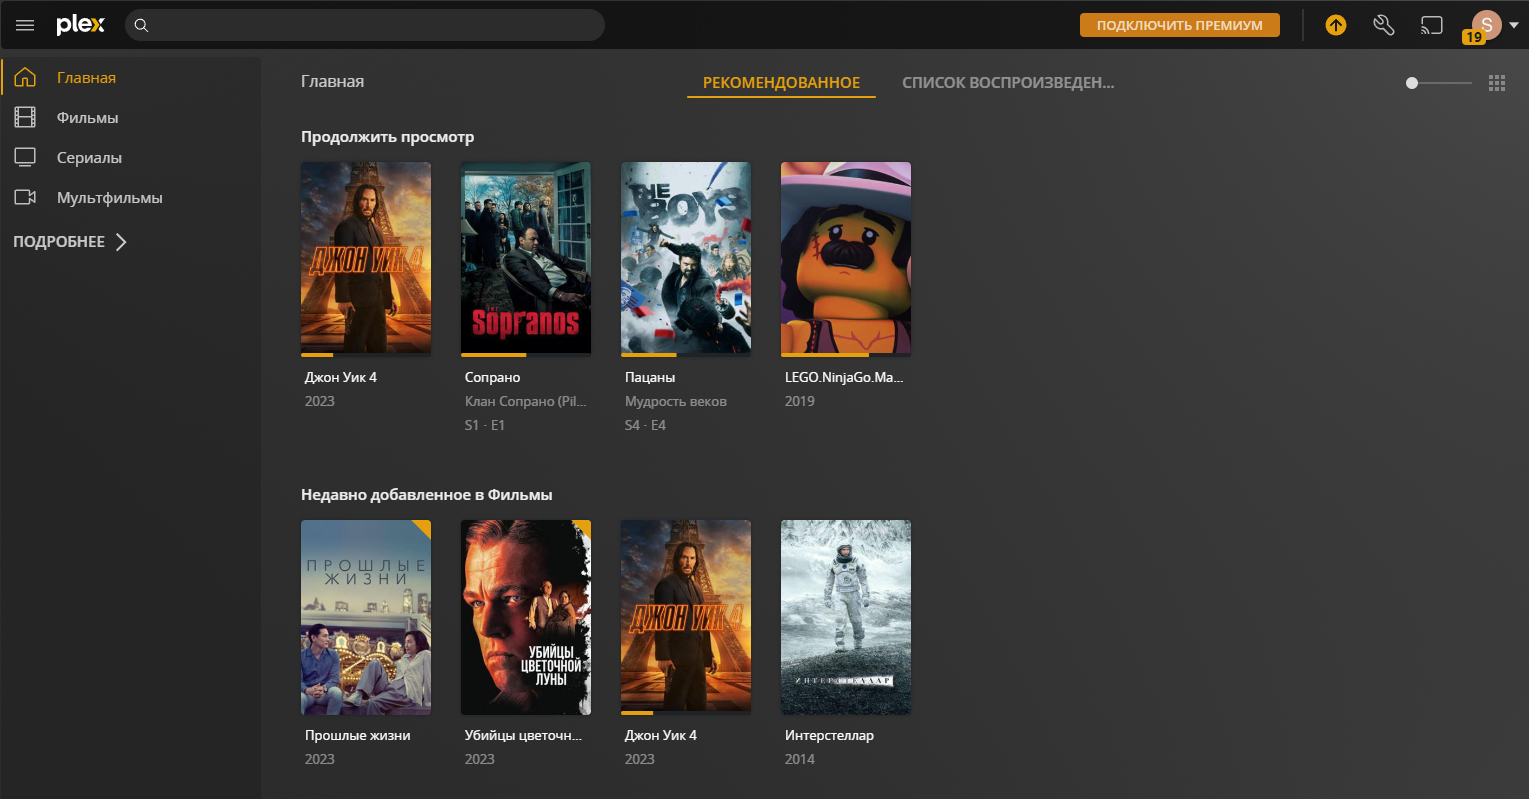
Task: Click the Продолжить просмотр heading
Action: 388,137
